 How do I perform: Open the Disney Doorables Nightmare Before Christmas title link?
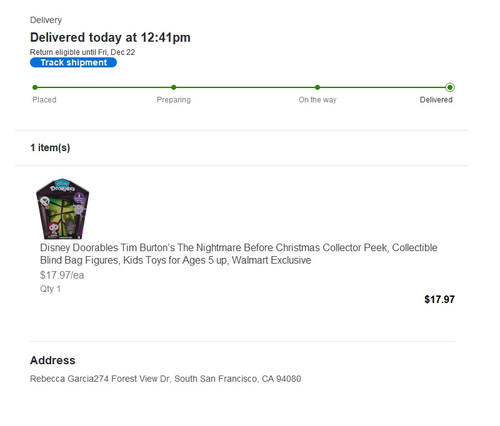(239, 254)
